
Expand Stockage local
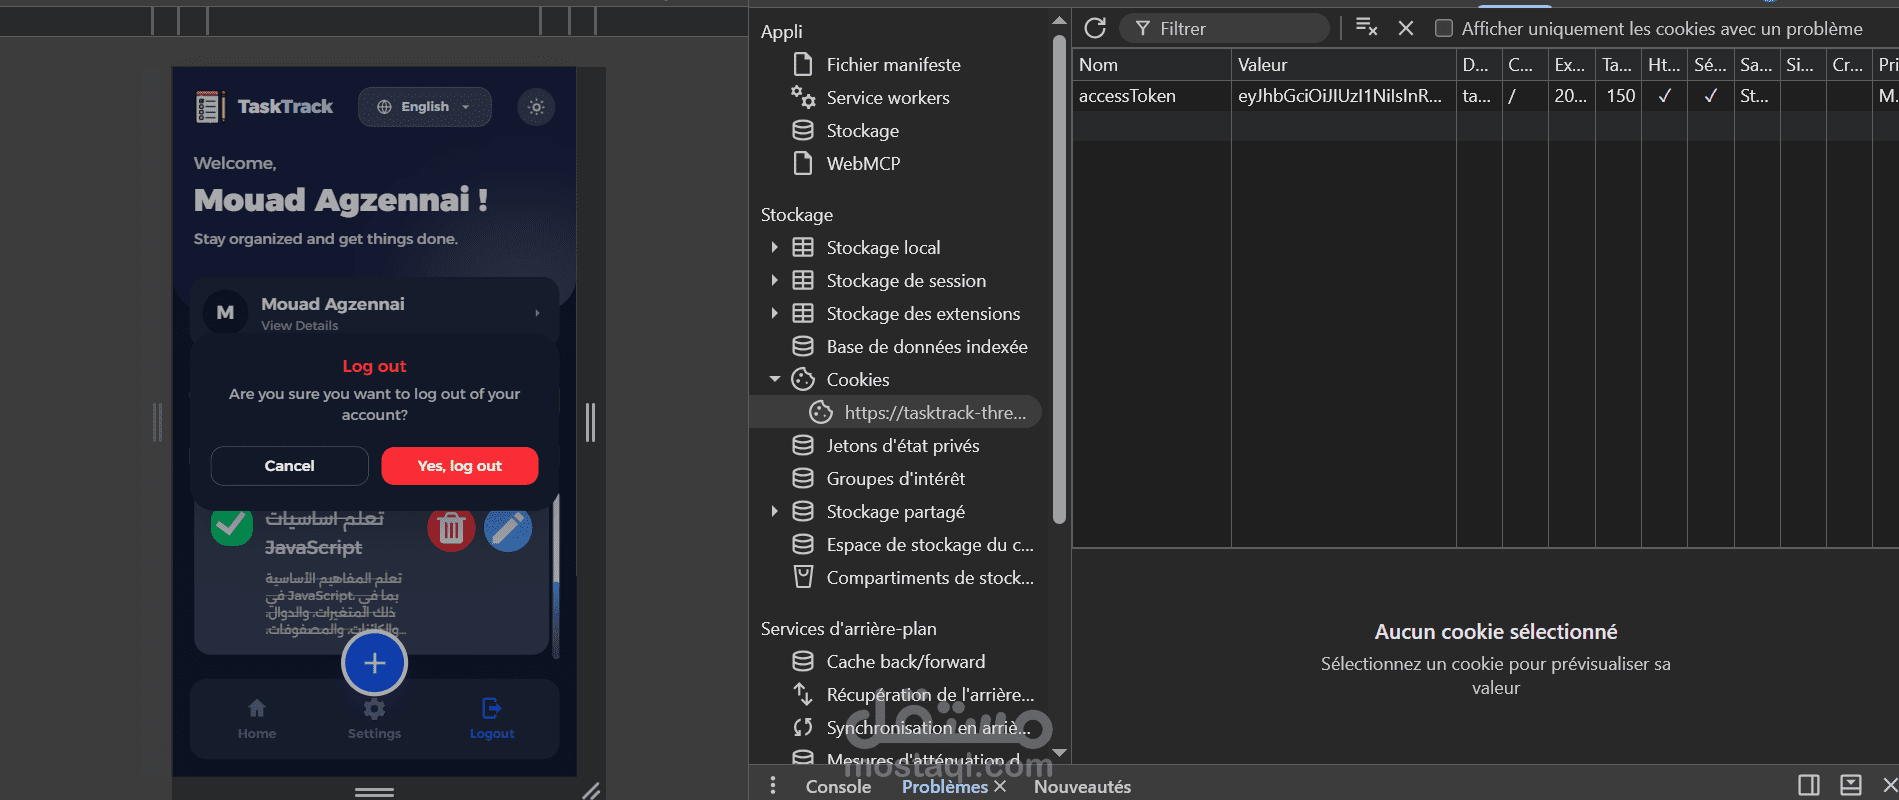point(774,247)
